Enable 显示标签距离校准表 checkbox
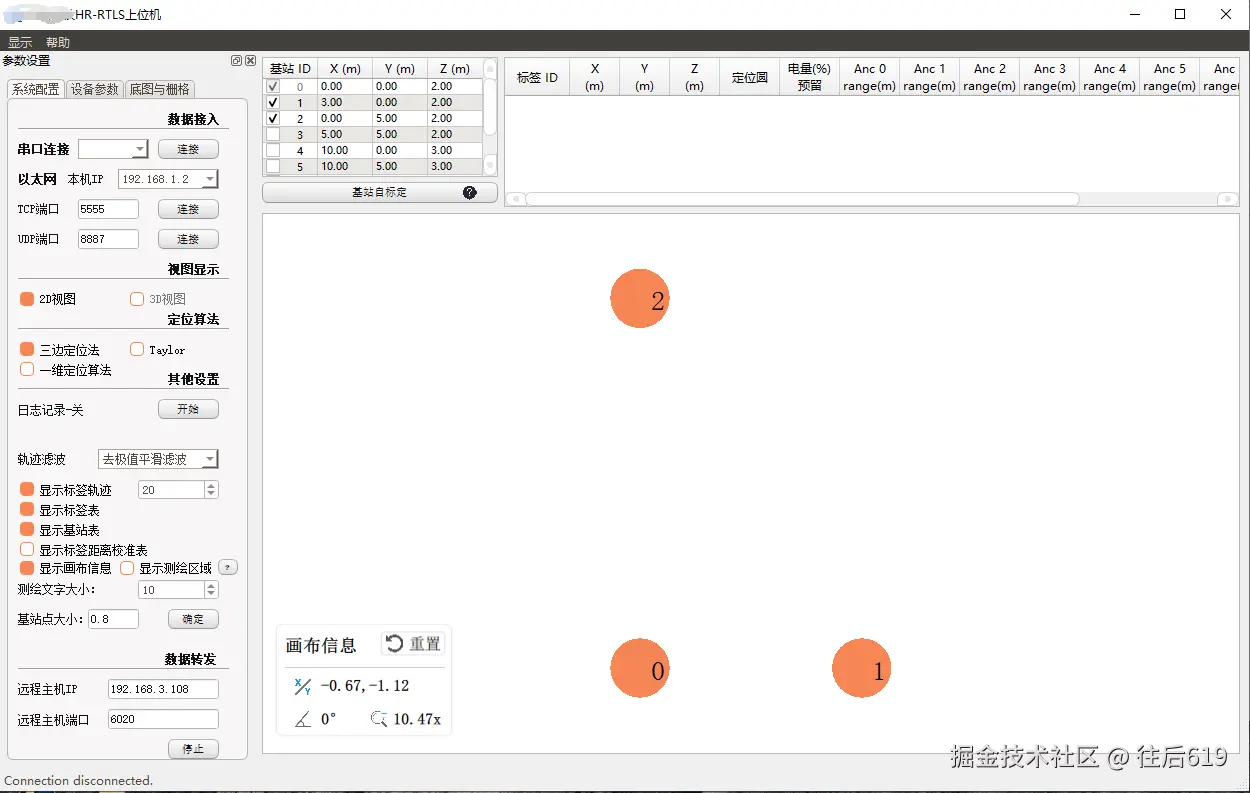 [x=27, y=549]
